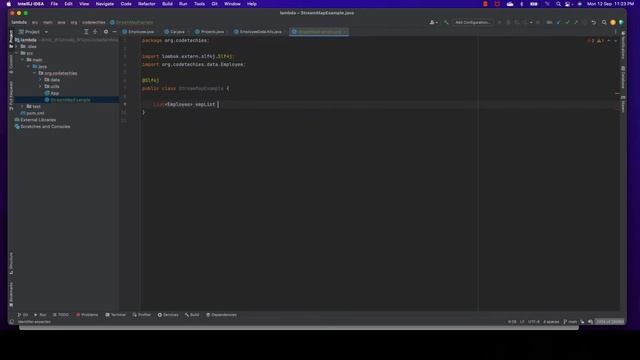Click Git Commit checkmark icon
Image resolution: width=640 pixels, height=360 pixels.
567,22
